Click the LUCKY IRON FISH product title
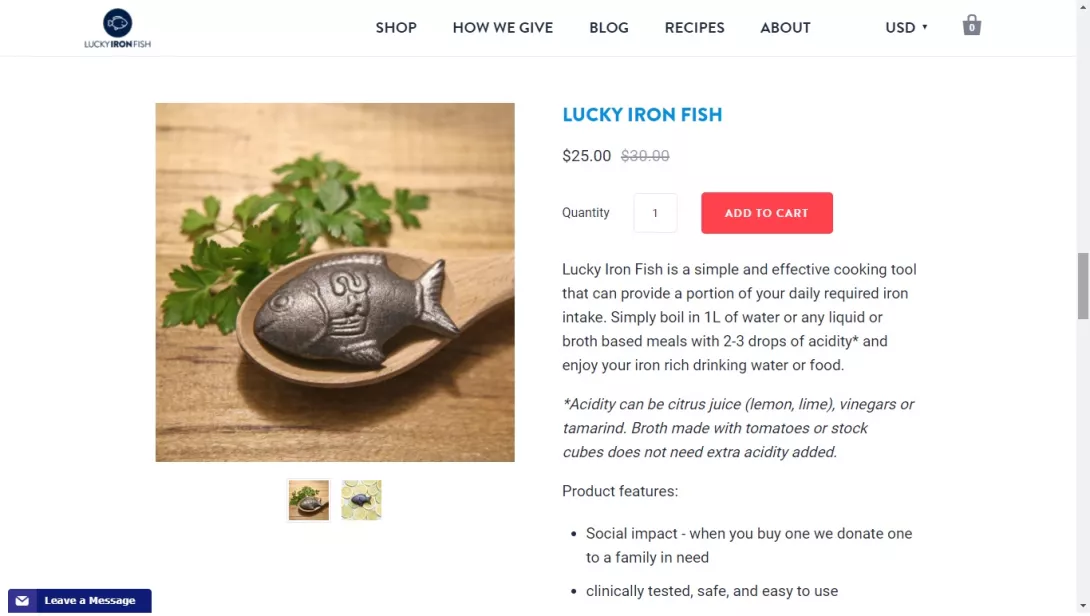The image size is (1090, 616). click(x=642, y=115)
